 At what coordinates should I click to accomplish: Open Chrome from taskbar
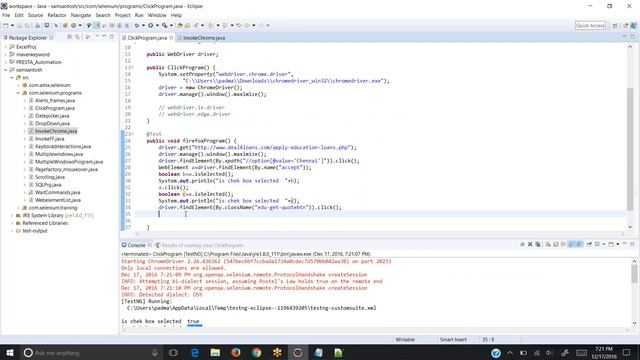click(256, 352)
